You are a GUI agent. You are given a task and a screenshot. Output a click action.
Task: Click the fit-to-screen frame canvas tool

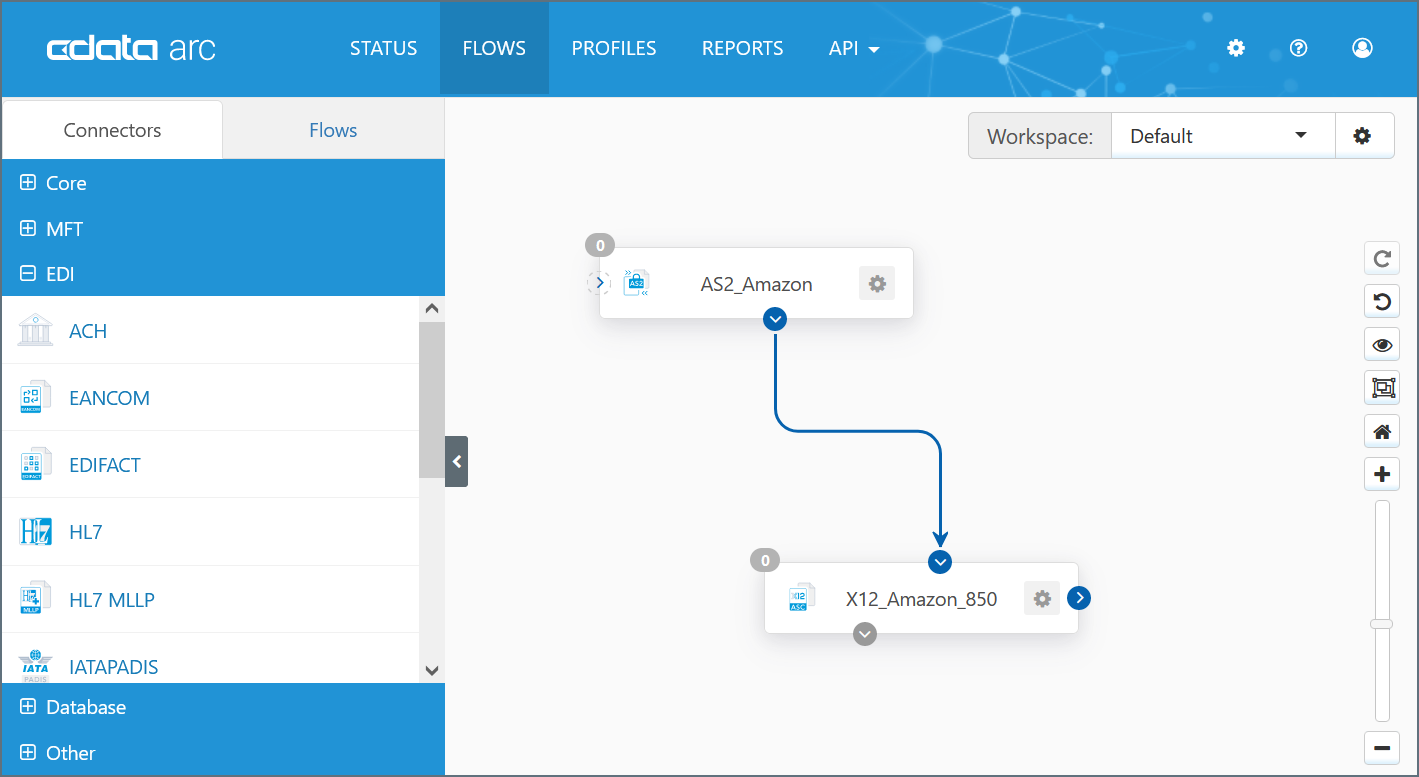pos(1382,388)
